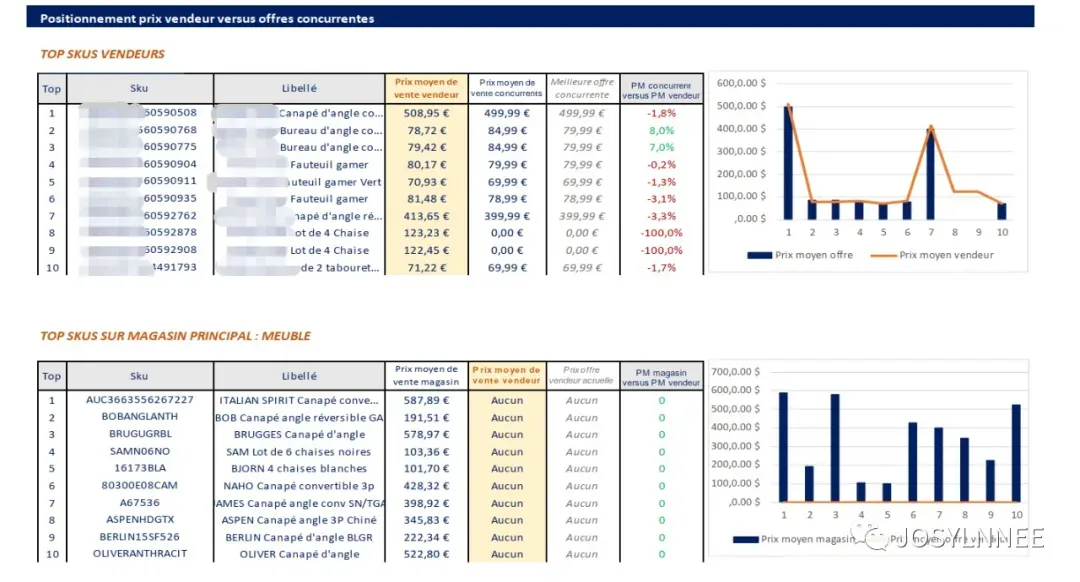Viewport: 1080px width, 582px height.
Task: Click bar number 10 in the bottom chart
Action: click(1016, 453)
